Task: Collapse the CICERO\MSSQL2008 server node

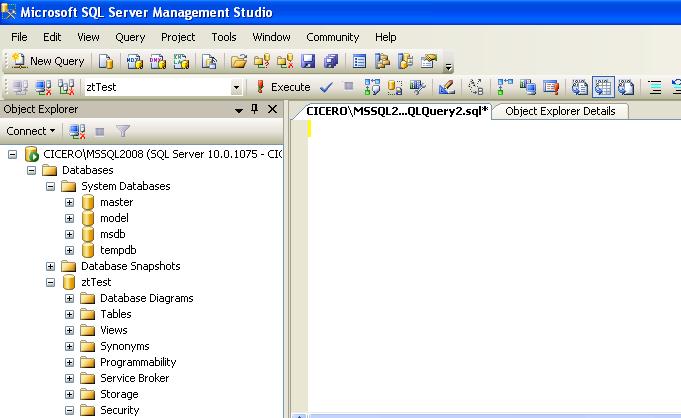Action: (13, 154)
